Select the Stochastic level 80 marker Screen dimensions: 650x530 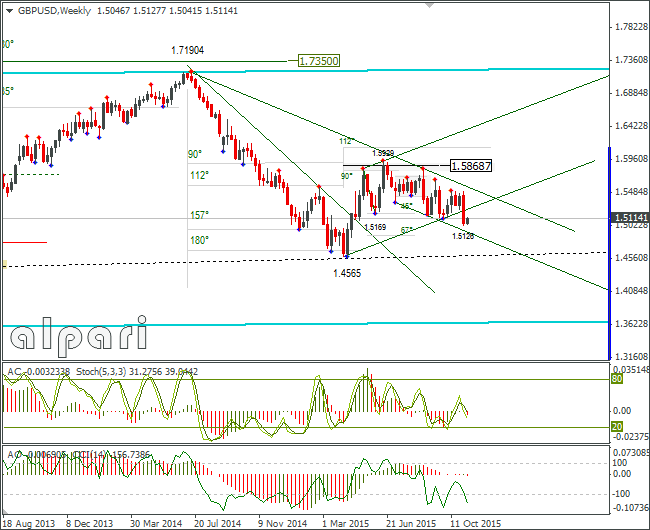[x=617, y=379]
